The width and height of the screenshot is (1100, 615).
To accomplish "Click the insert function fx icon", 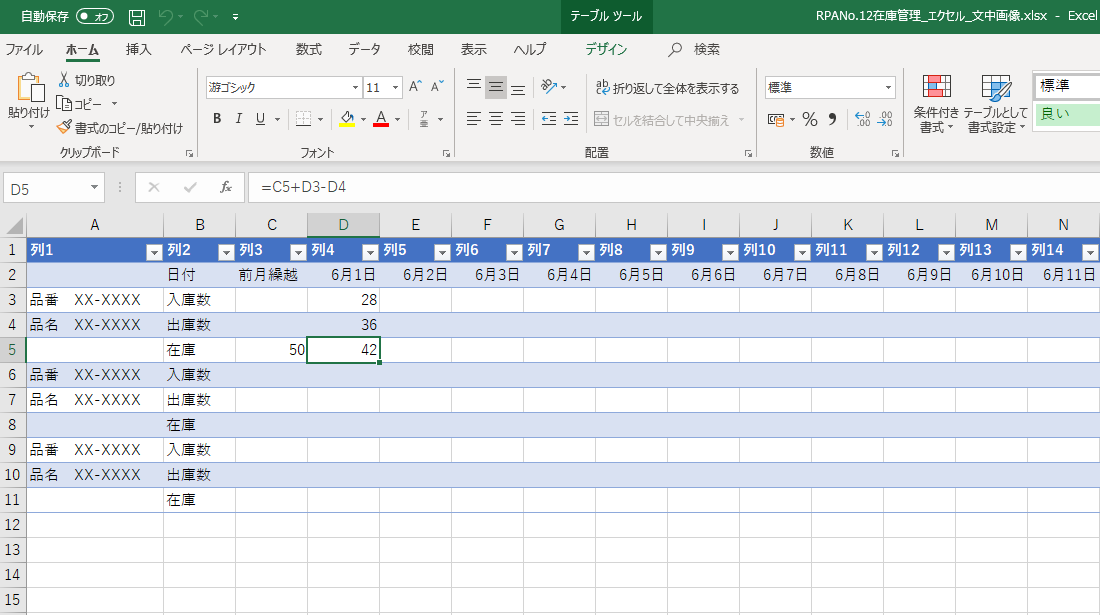I will pos(226,187).
